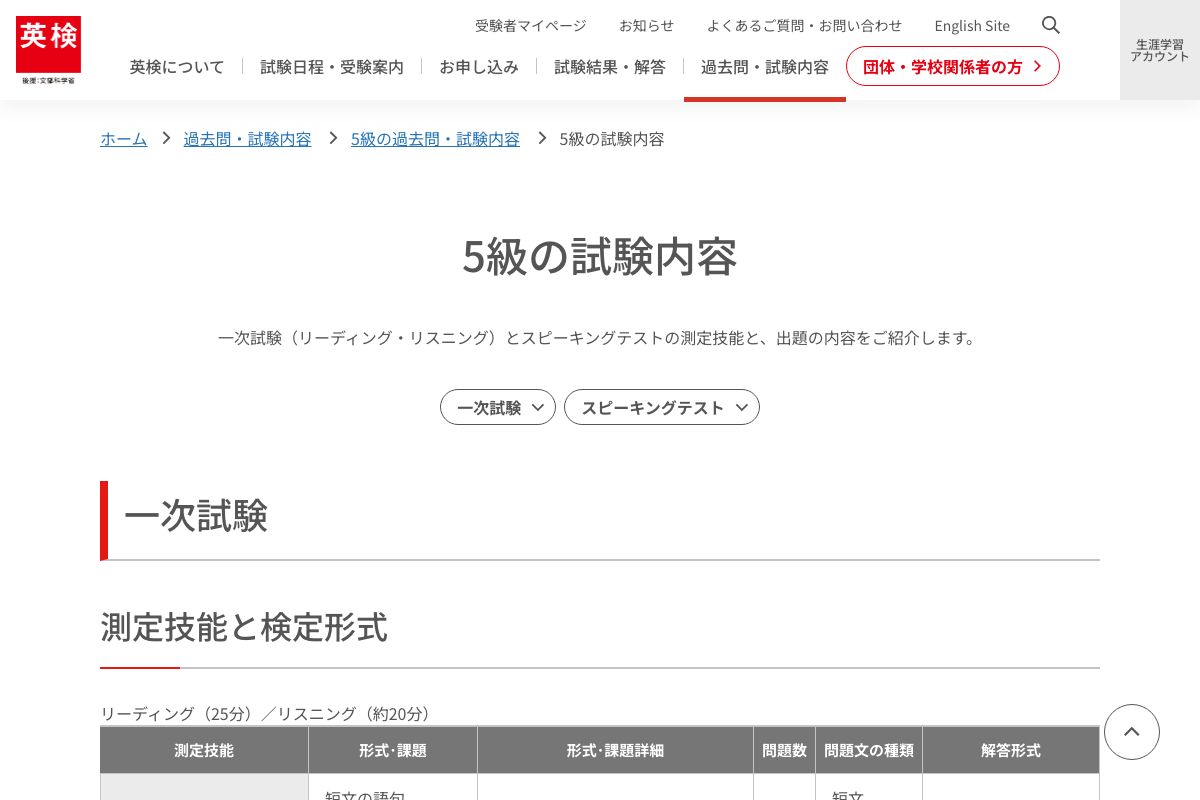The image size is (1200, 800).
Task: Click the scroll-to-top arrow
Action: pos(1131,732)
